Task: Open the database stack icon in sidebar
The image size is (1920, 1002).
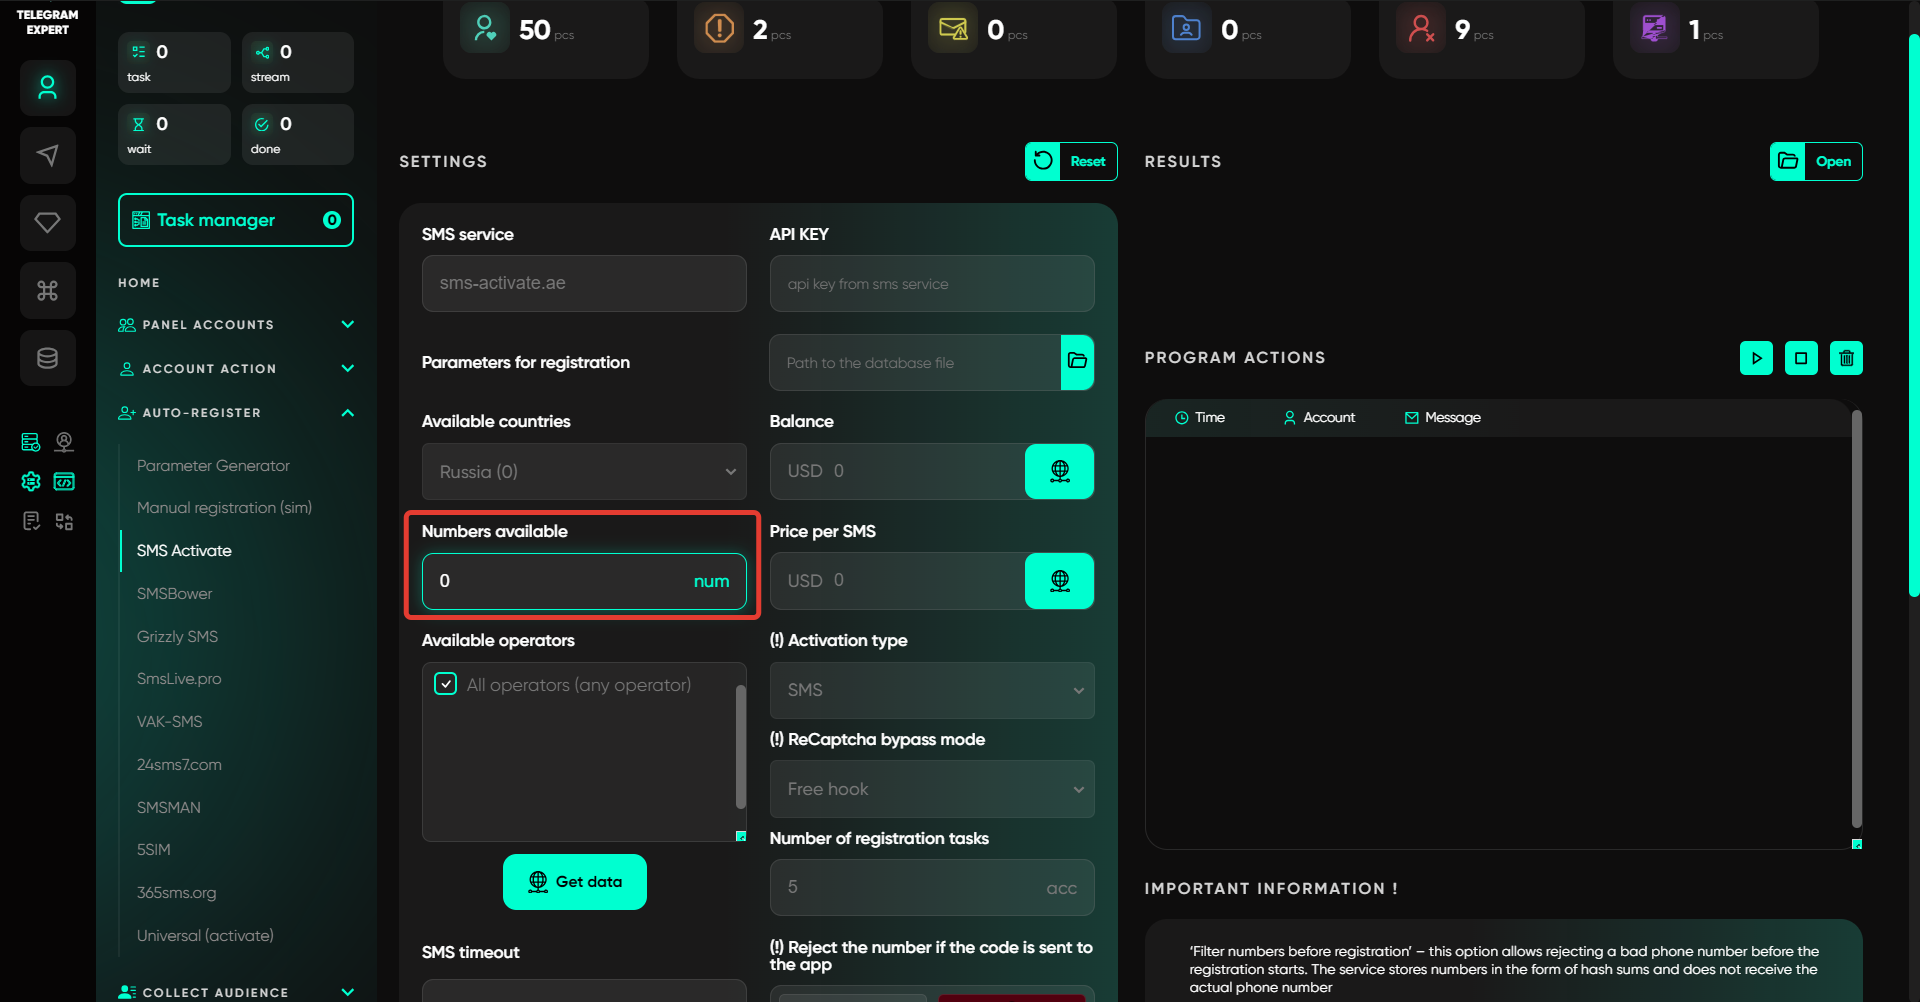Action: click(47, 358)
